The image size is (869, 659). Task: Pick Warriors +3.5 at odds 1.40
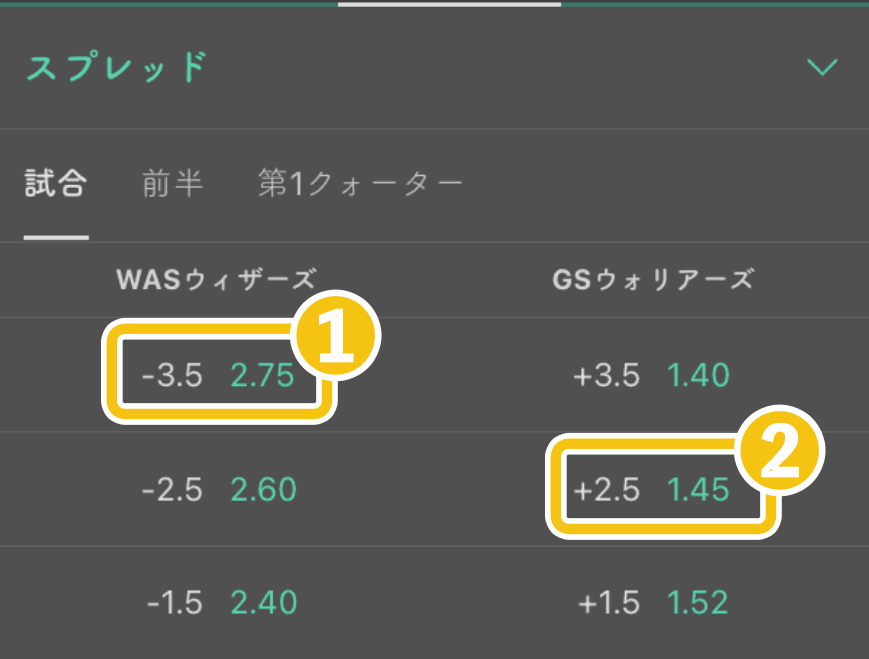click(x=651, y=375)
